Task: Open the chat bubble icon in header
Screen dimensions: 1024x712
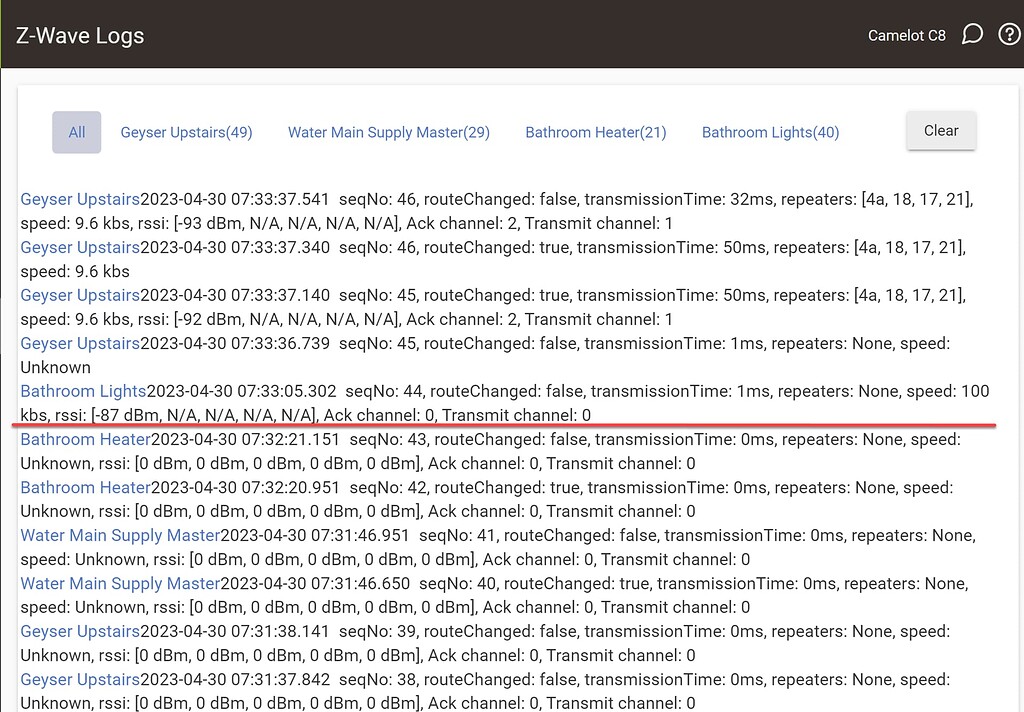Action: coord(971,35)
